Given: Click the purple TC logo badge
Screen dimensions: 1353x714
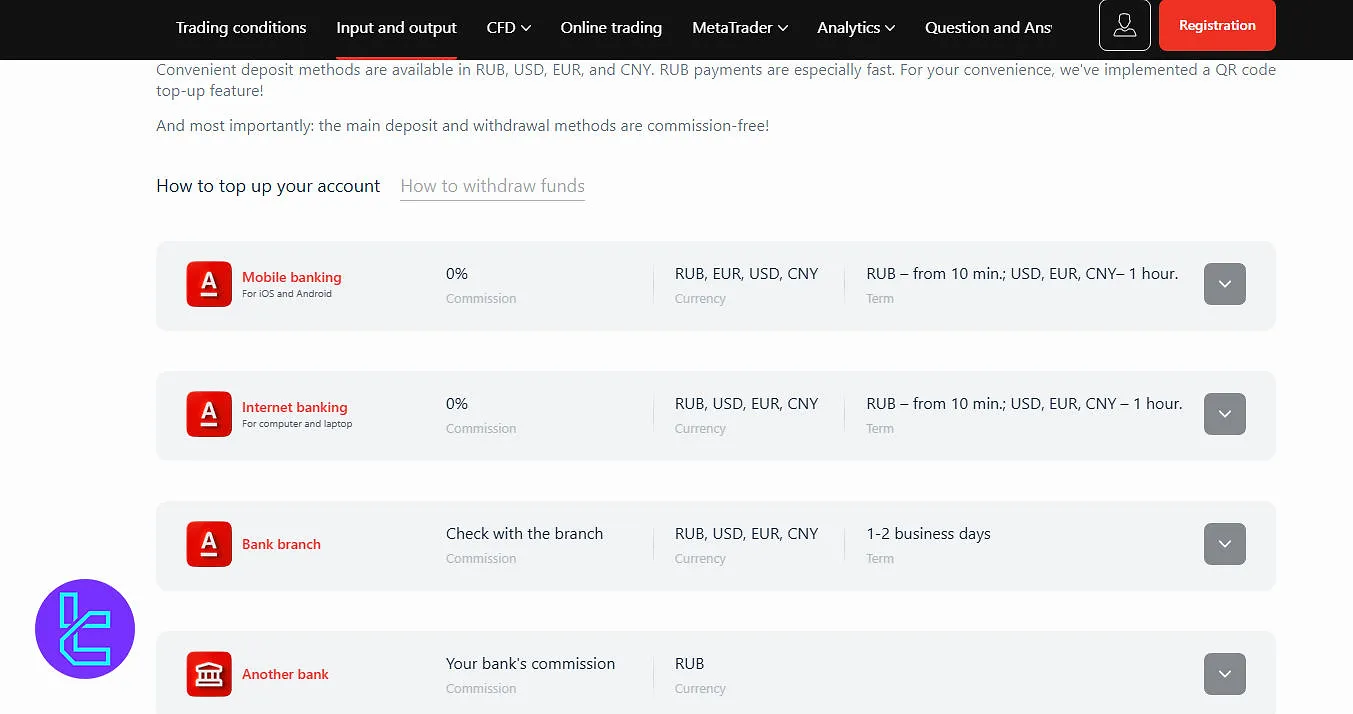Looking at the screenshot, I should 85,629.
